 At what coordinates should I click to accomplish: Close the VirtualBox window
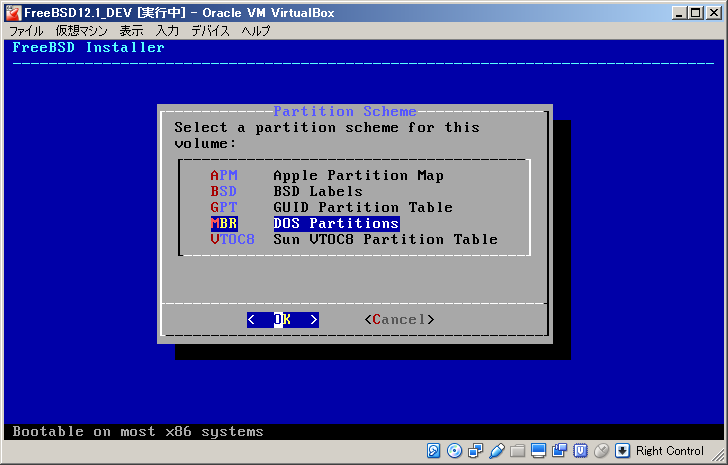click(x=714, y=13)
